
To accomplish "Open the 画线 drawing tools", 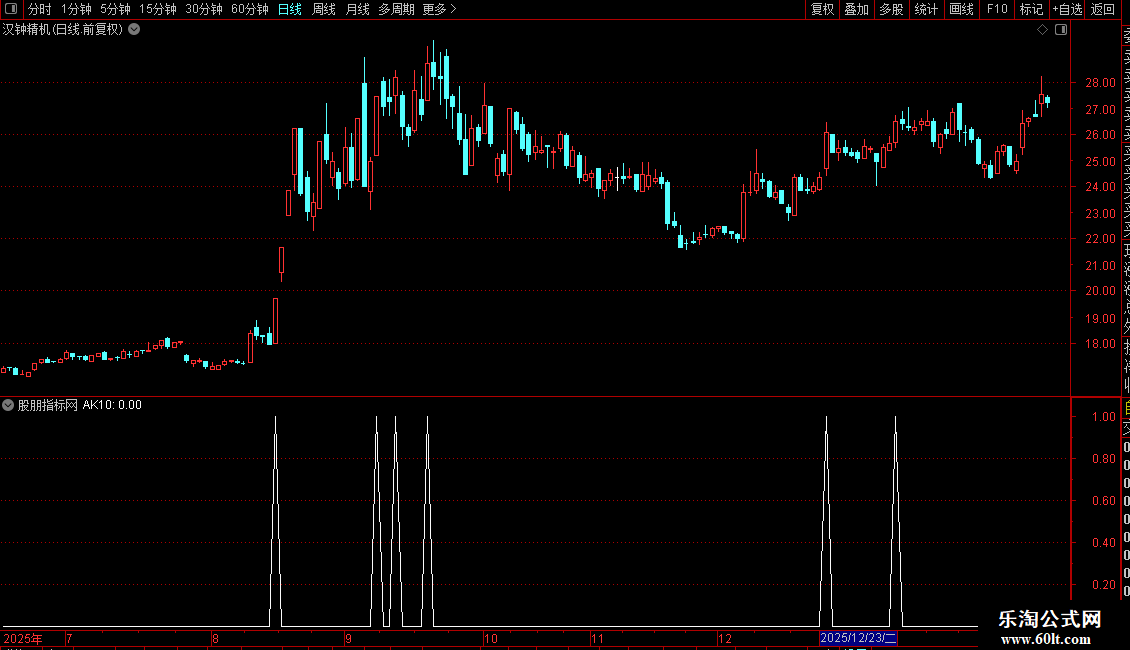I will click(x=961, y=9).
